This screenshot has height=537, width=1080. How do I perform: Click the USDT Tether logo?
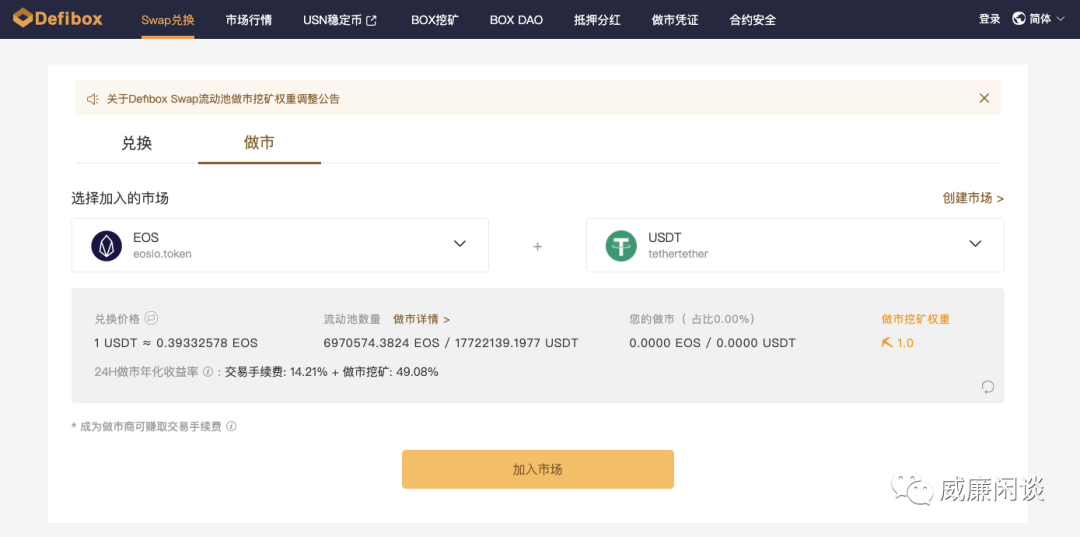(621, 245)
